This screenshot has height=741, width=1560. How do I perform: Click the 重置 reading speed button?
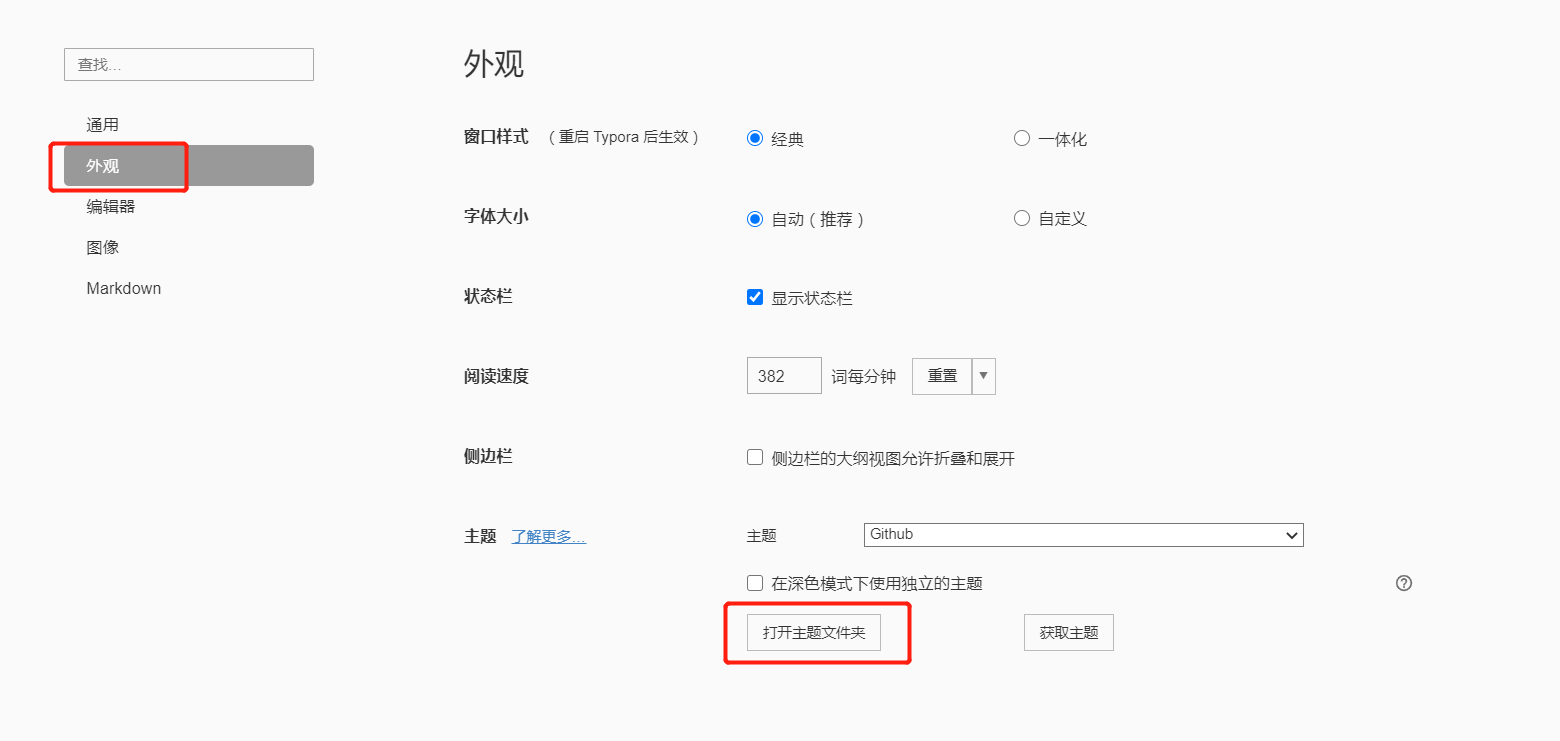coord(942,376)
